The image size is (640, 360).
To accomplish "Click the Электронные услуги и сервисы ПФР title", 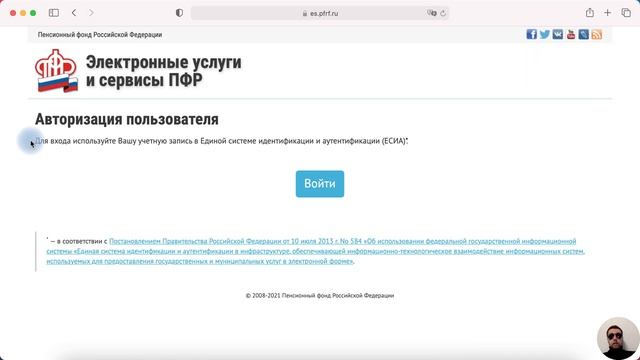I will (x=163, y=71).
